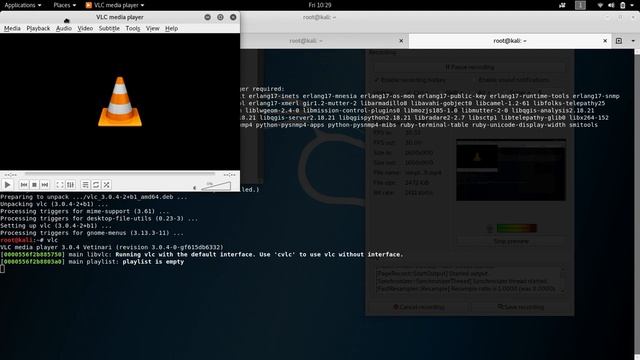Click the VLC Previous media button

tap(24, 185)
